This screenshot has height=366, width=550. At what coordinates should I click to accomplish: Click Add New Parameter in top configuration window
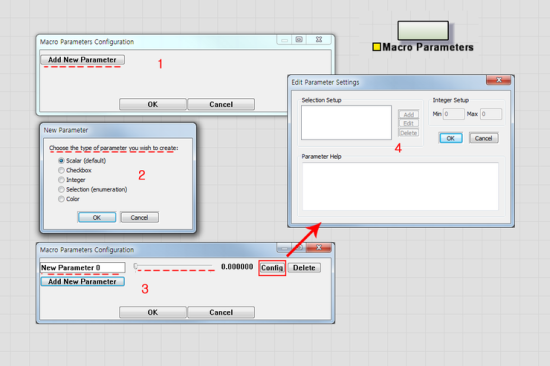[82, 60]
